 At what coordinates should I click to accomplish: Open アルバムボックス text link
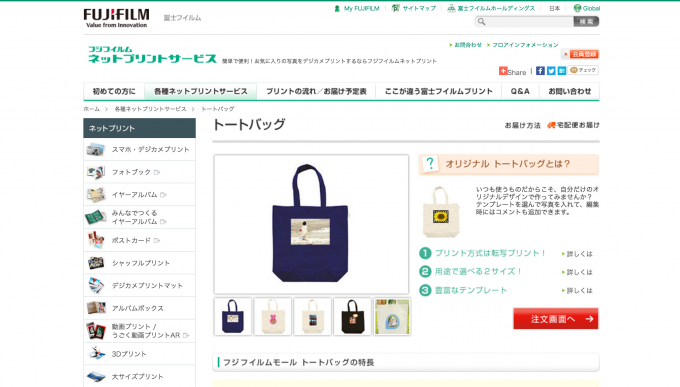coord(138,308)
